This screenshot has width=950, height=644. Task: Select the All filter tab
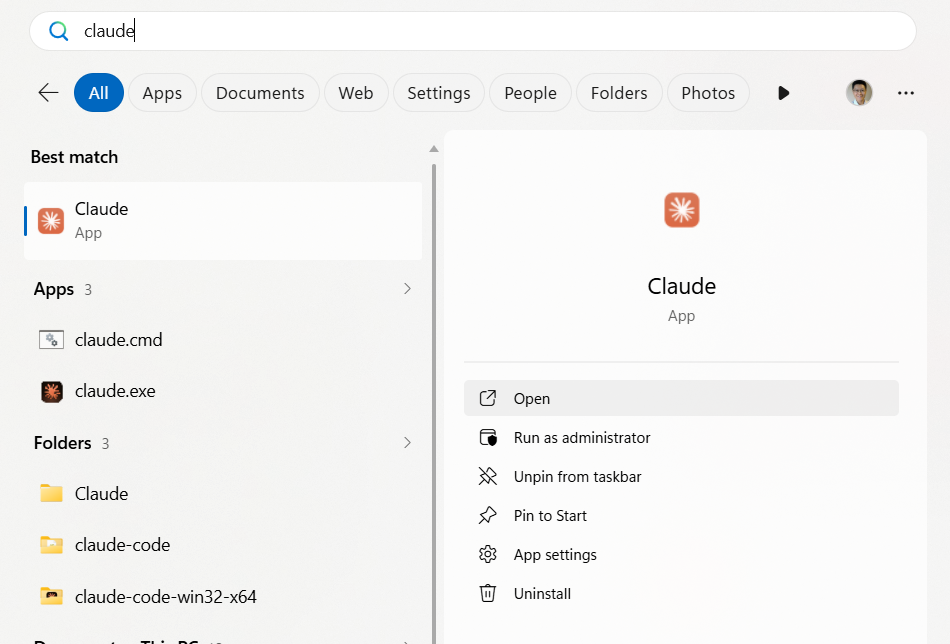pyautogui.click(x=99, y=93)
